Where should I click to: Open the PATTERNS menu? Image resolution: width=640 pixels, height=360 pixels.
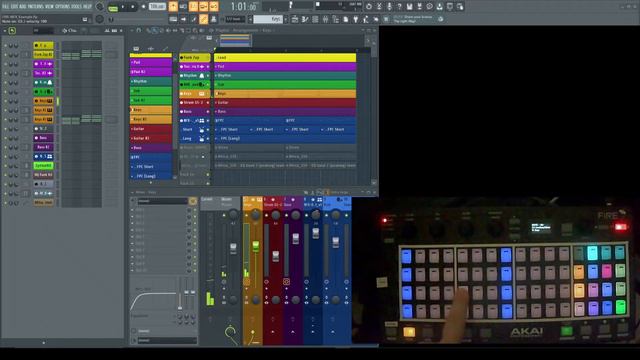35,7
